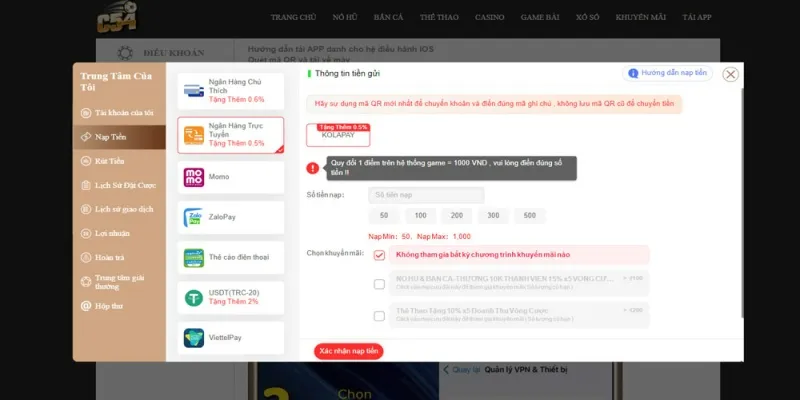
Task: Choose the ZaloPay payment icon
Action: 194,217
